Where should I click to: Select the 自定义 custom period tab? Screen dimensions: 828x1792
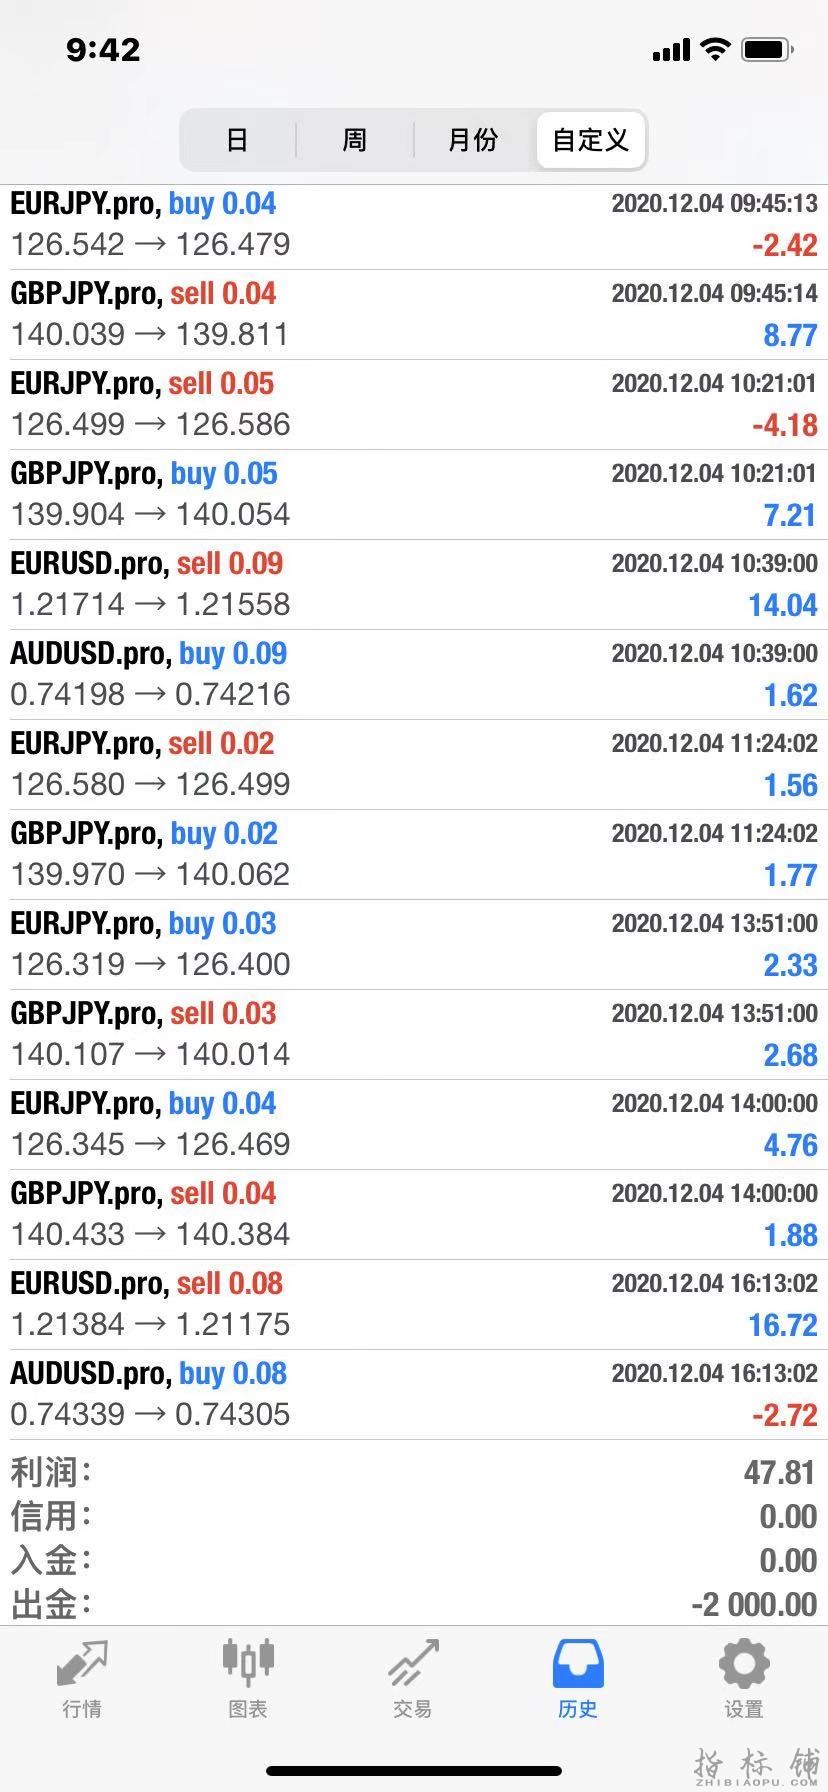point(590,140)
